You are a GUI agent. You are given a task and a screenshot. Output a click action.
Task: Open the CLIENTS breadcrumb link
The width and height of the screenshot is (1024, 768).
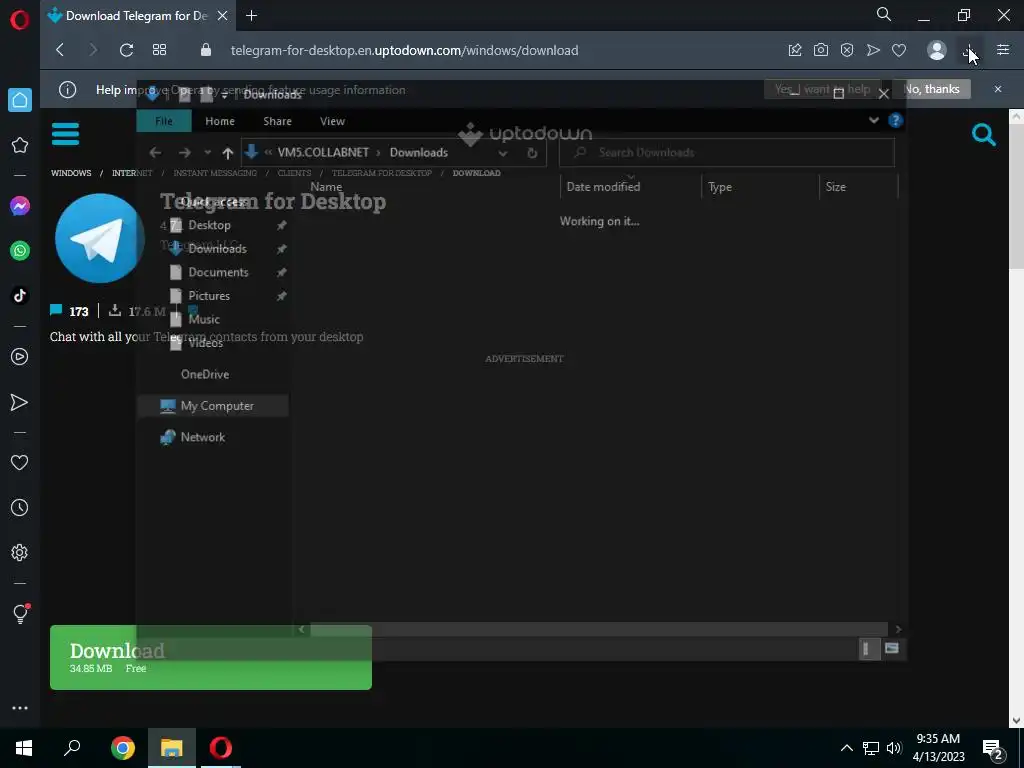click(294, 173)
